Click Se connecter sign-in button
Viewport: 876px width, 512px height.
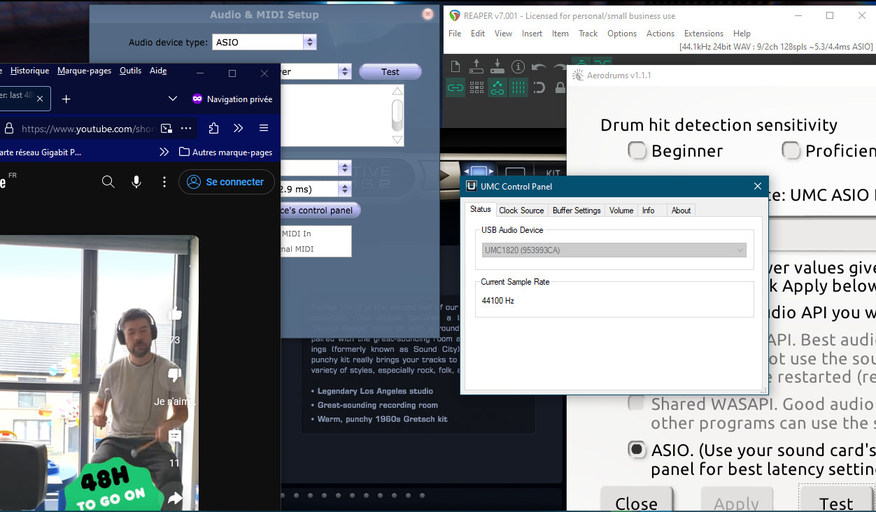[x=226, y=182]
